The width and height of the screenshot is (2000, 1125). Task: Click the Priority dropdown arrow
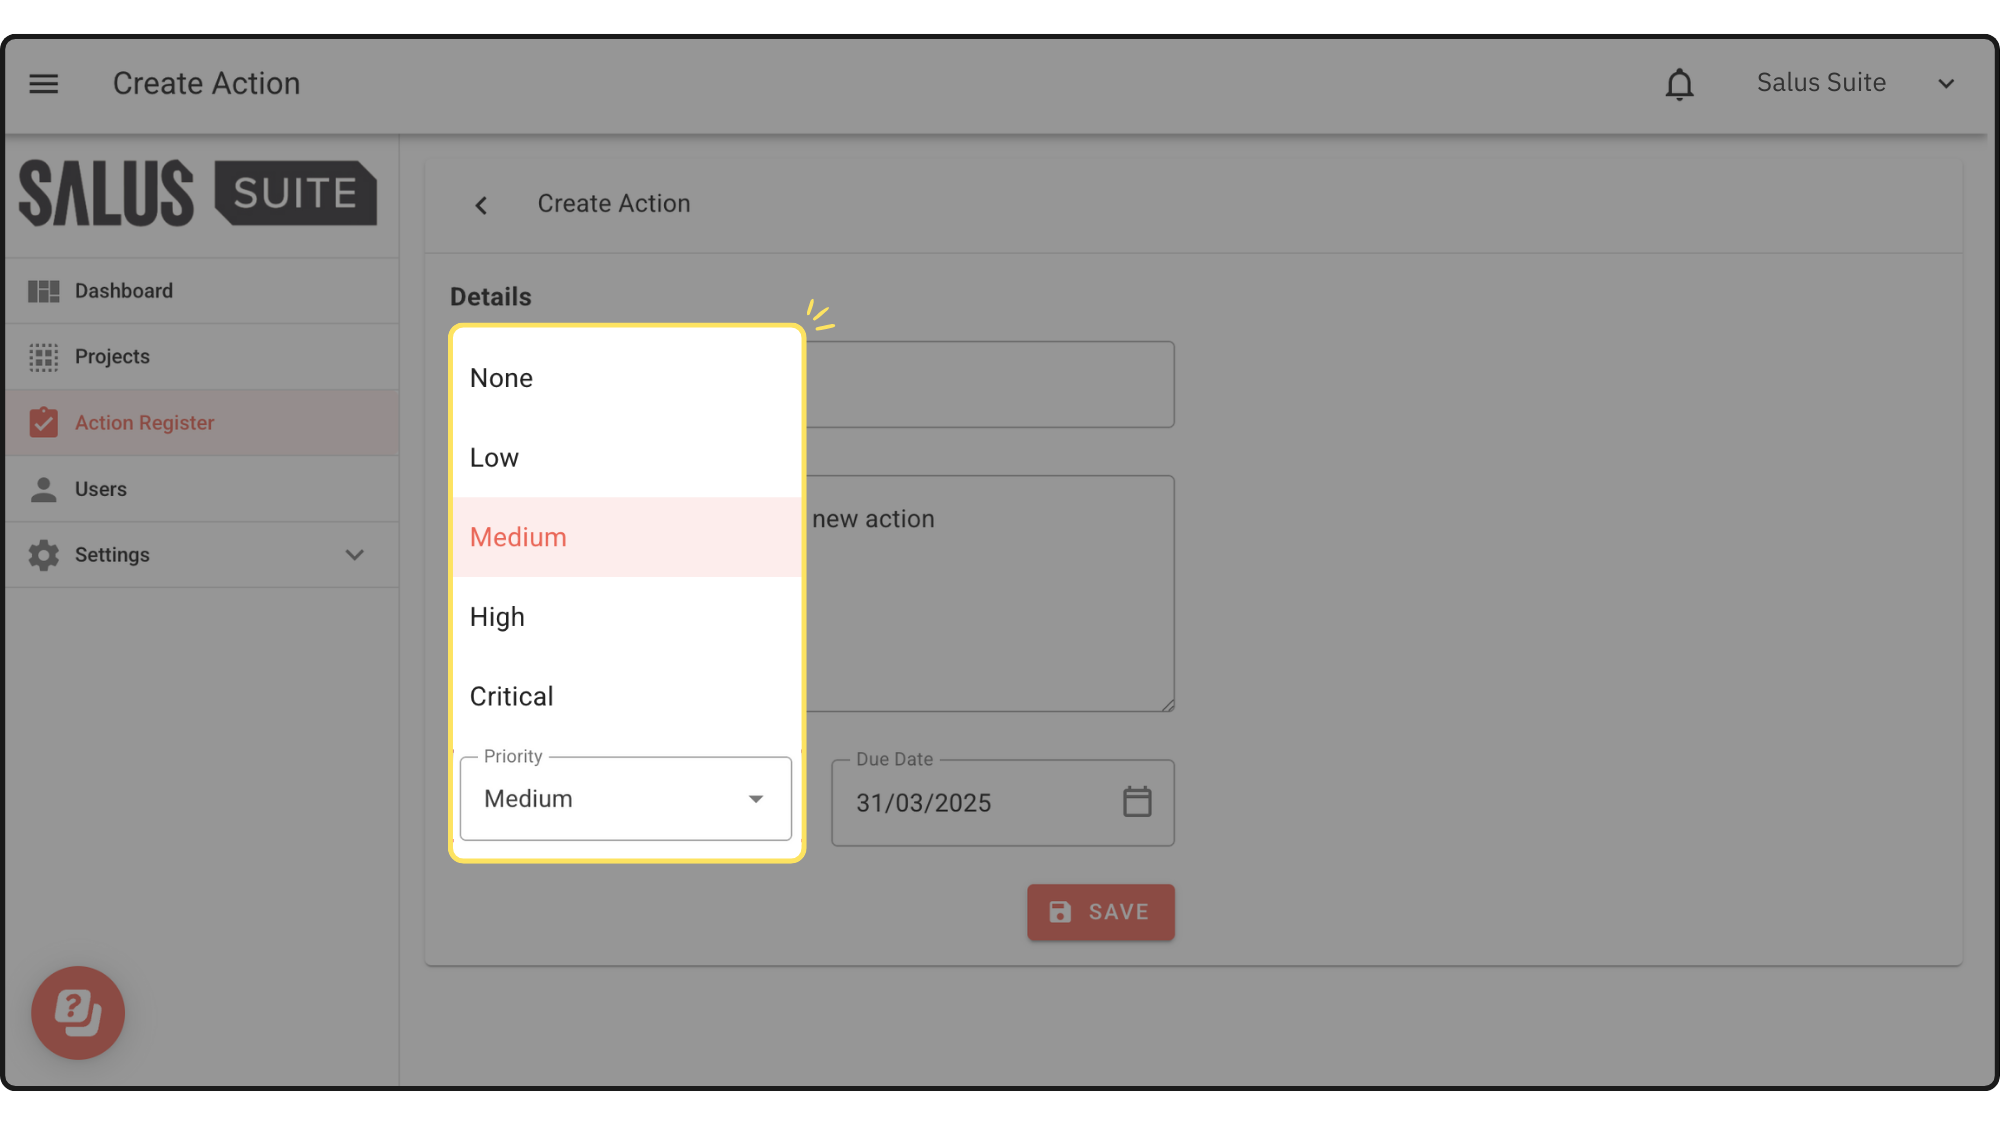(756, 799)
